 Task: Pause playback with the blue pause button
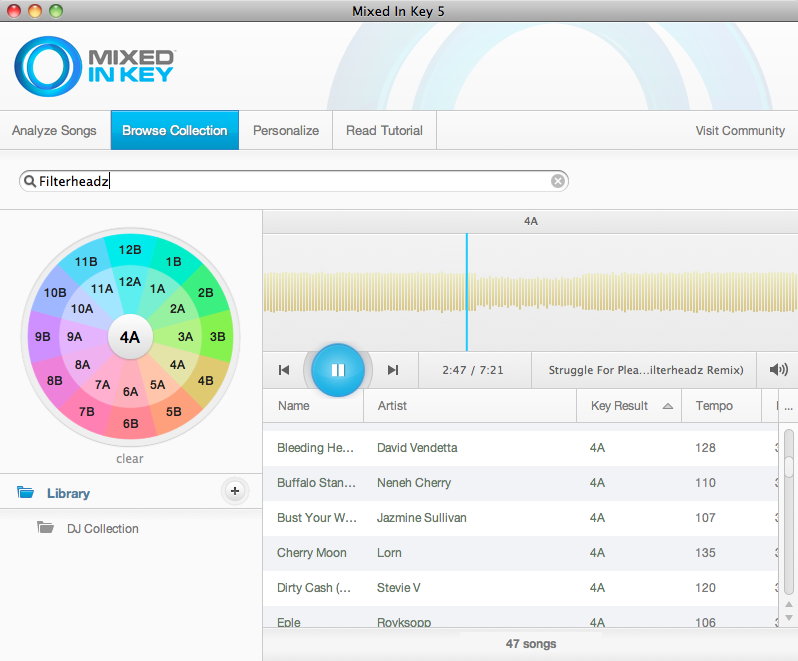tap(338, 370)
